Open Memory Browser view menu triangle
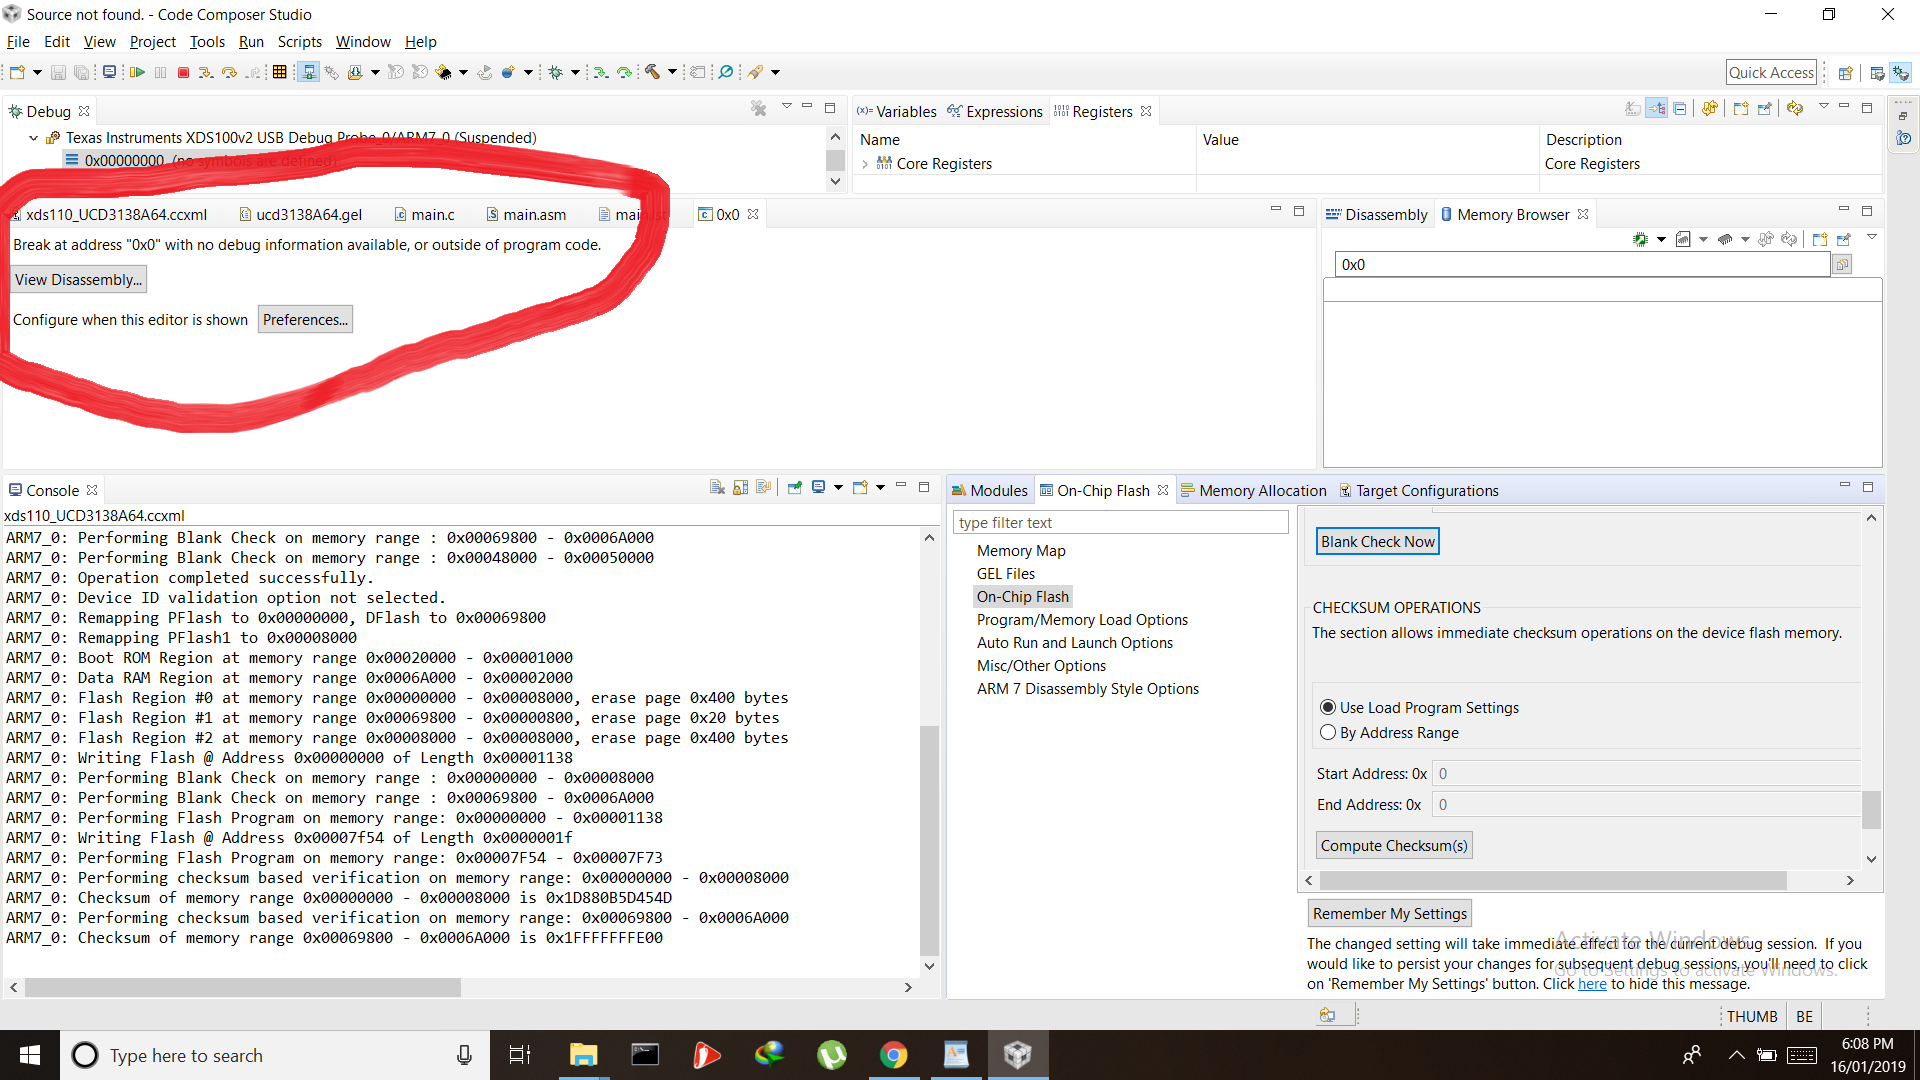Viewport: 1920px width, 1080px height. [x=1872, y=237]
